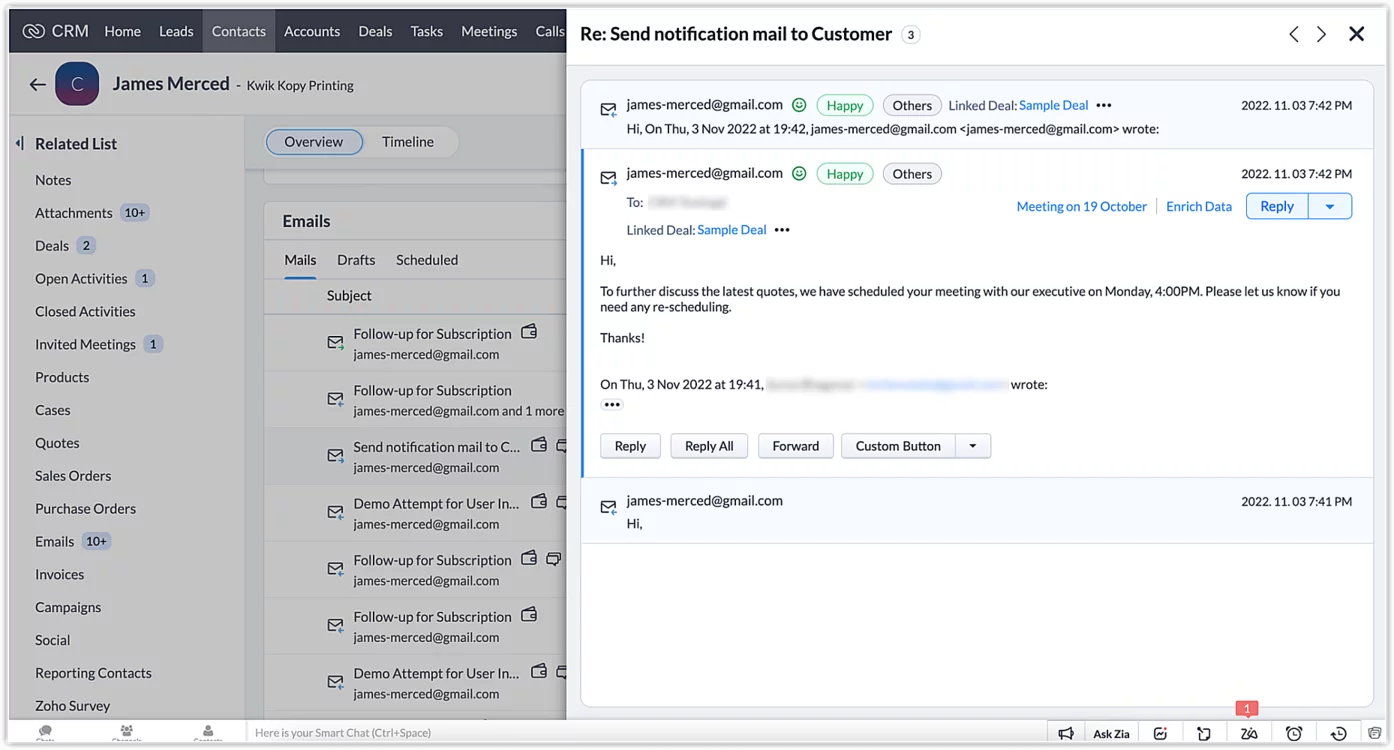Open the Meeting on 19 October link
The image size is (1394, 750).
1081,206
